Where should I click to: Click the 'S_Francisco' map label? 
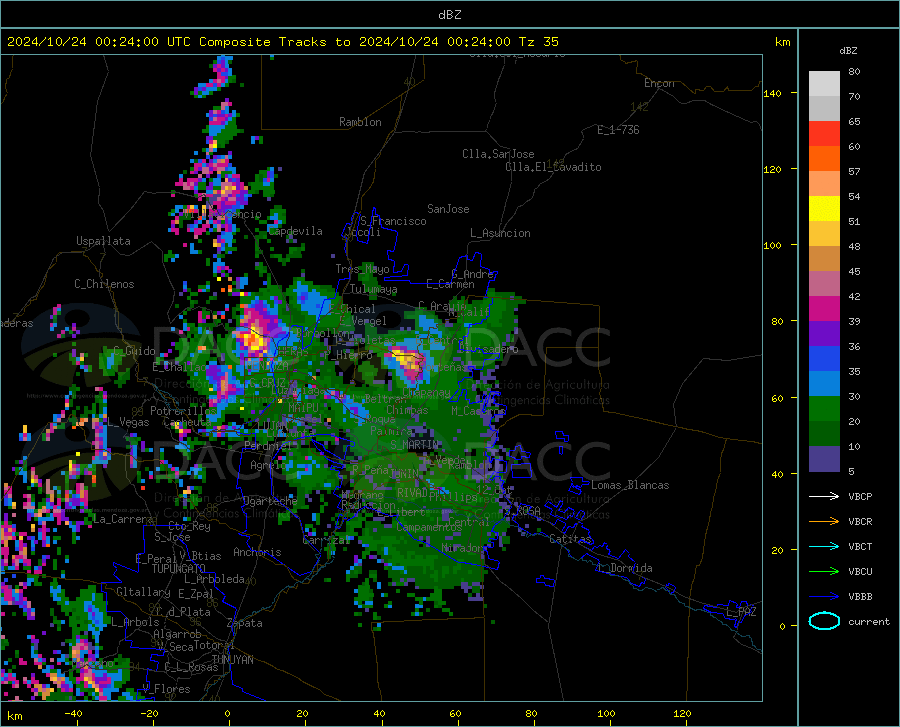pos(393,221)
